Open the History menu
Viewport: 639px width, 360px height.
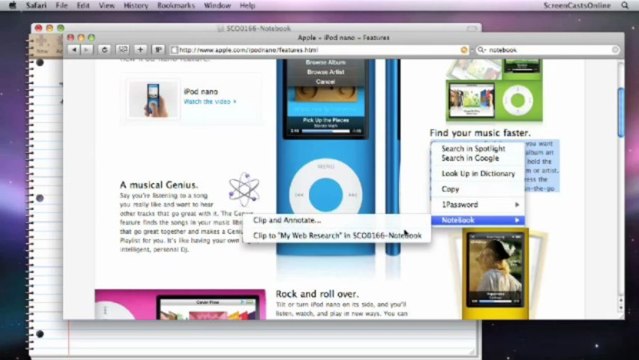coord(136,5)
